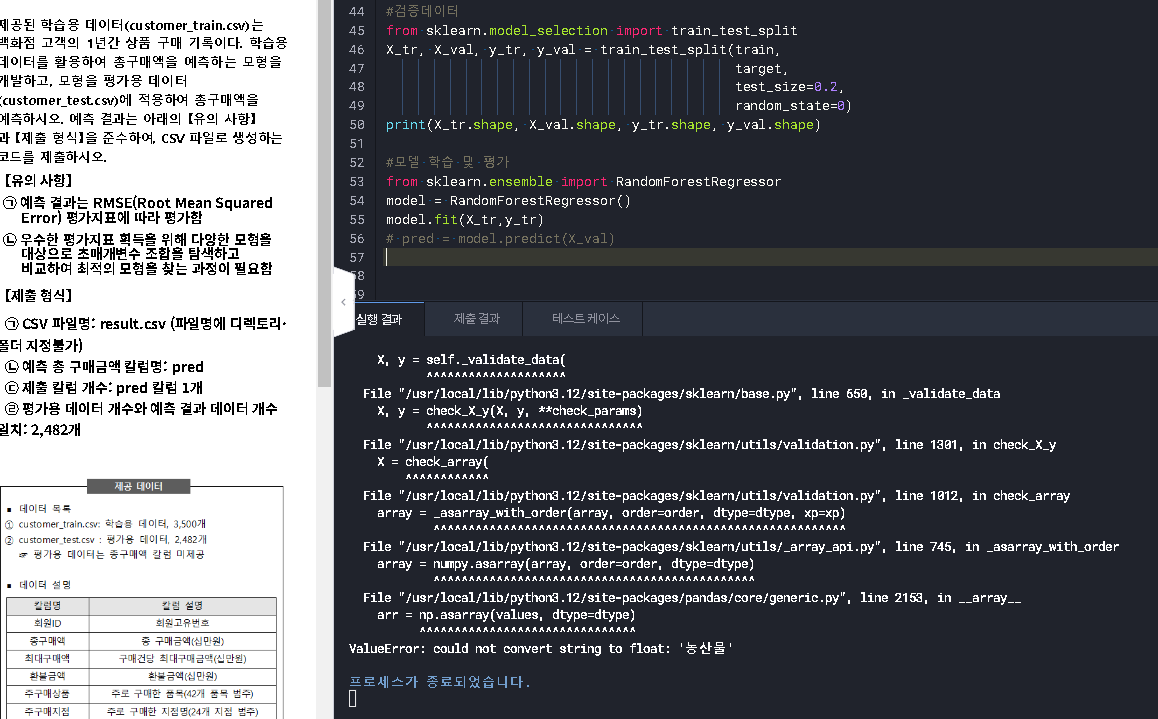Click 'RandomForestRegressor' in the import line 53
Screen dimensions: 1158x719
click(698, 182)
